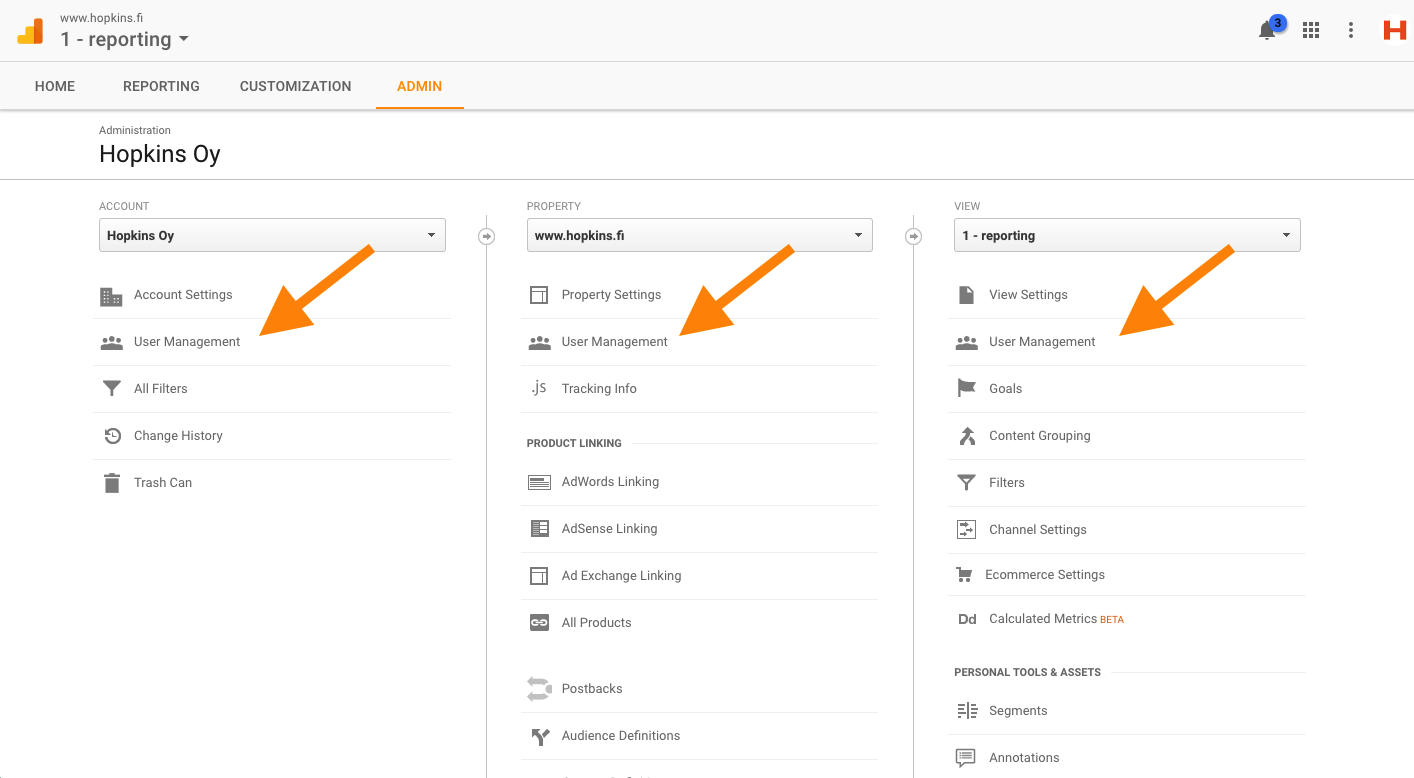Open Account Settings link
This screenshot has width=1414, height=778.
coord(183,295)
